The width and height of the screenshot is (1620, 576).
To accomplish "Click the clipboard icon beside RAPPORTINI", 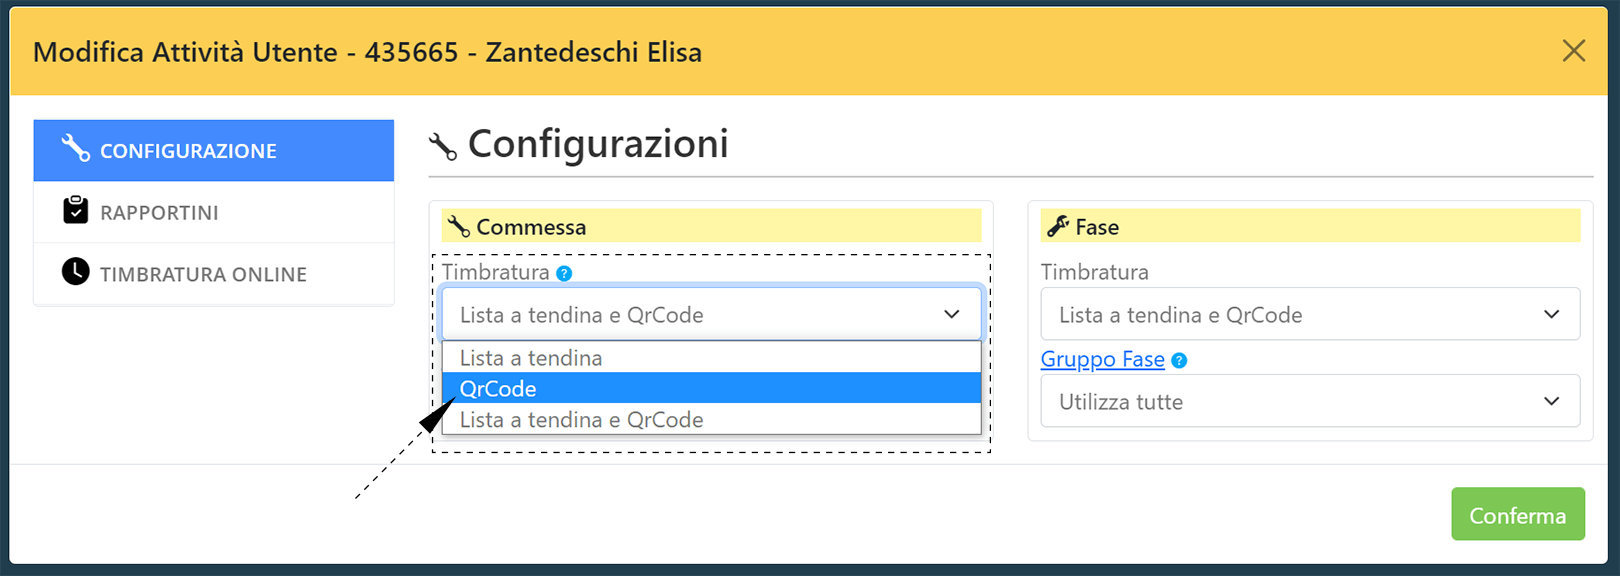I will [x=75, y=210].
